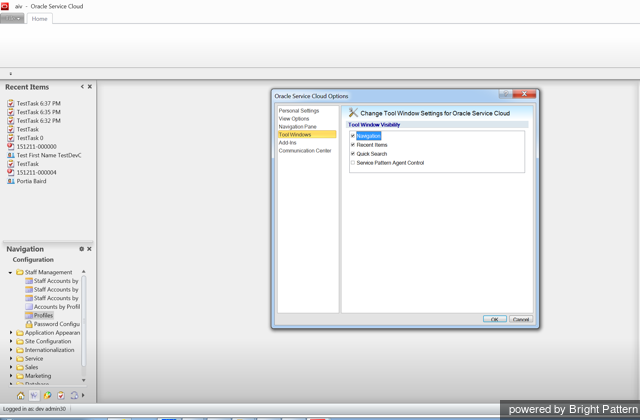The width and height of the screenshot is (640, 420).
Task: Click navigation tree scroll down arrow
Action: (x=84, y=380)
